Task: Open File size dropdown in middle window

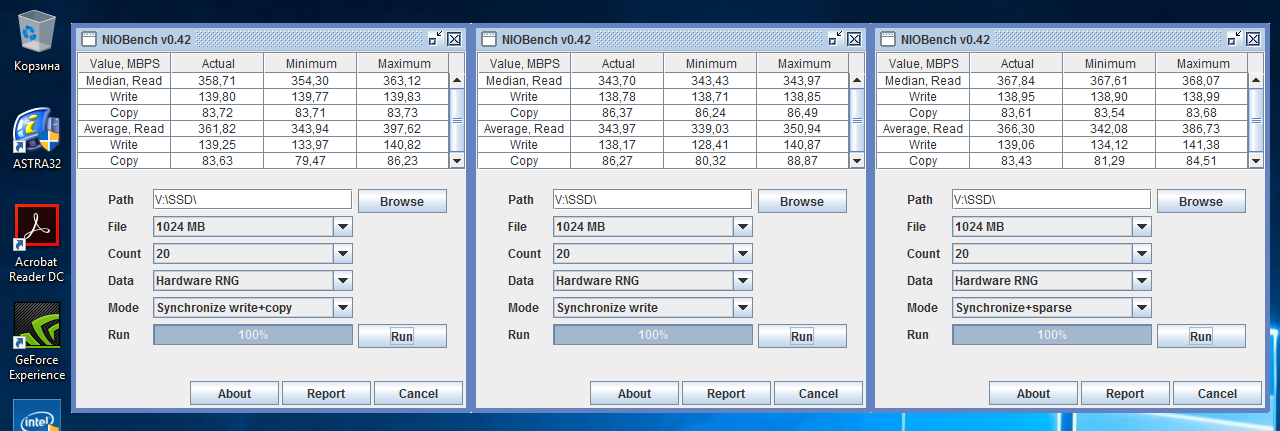Action: [742, 227]
